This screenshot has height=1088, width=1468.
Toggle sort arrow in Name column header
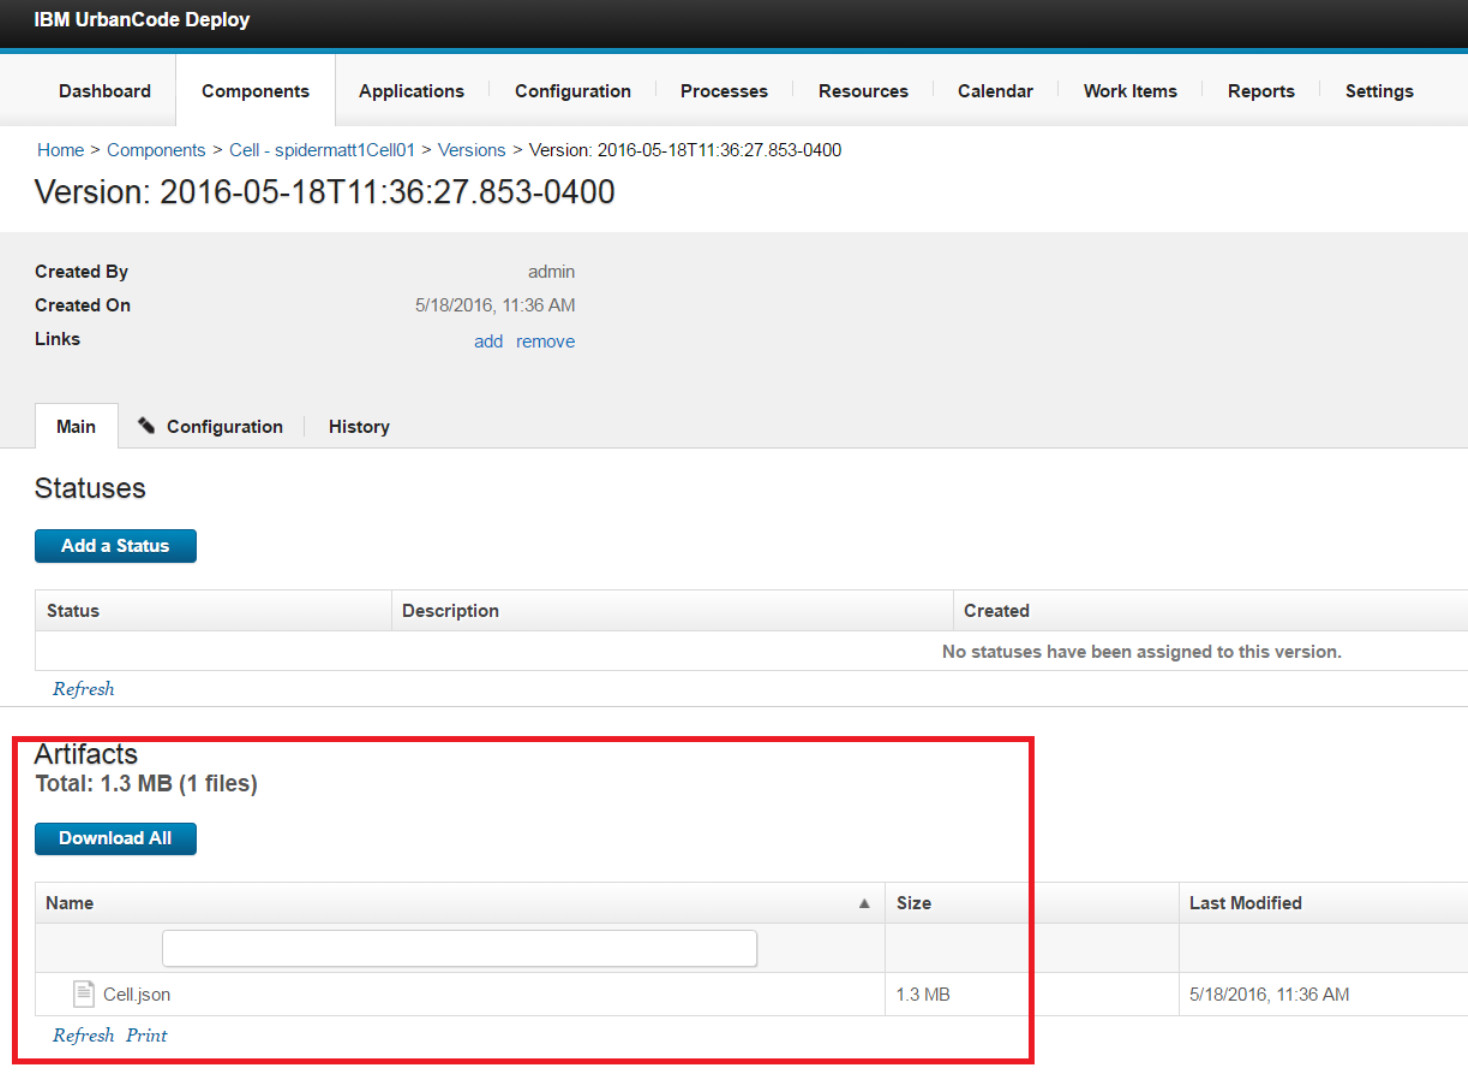(864, 903)
